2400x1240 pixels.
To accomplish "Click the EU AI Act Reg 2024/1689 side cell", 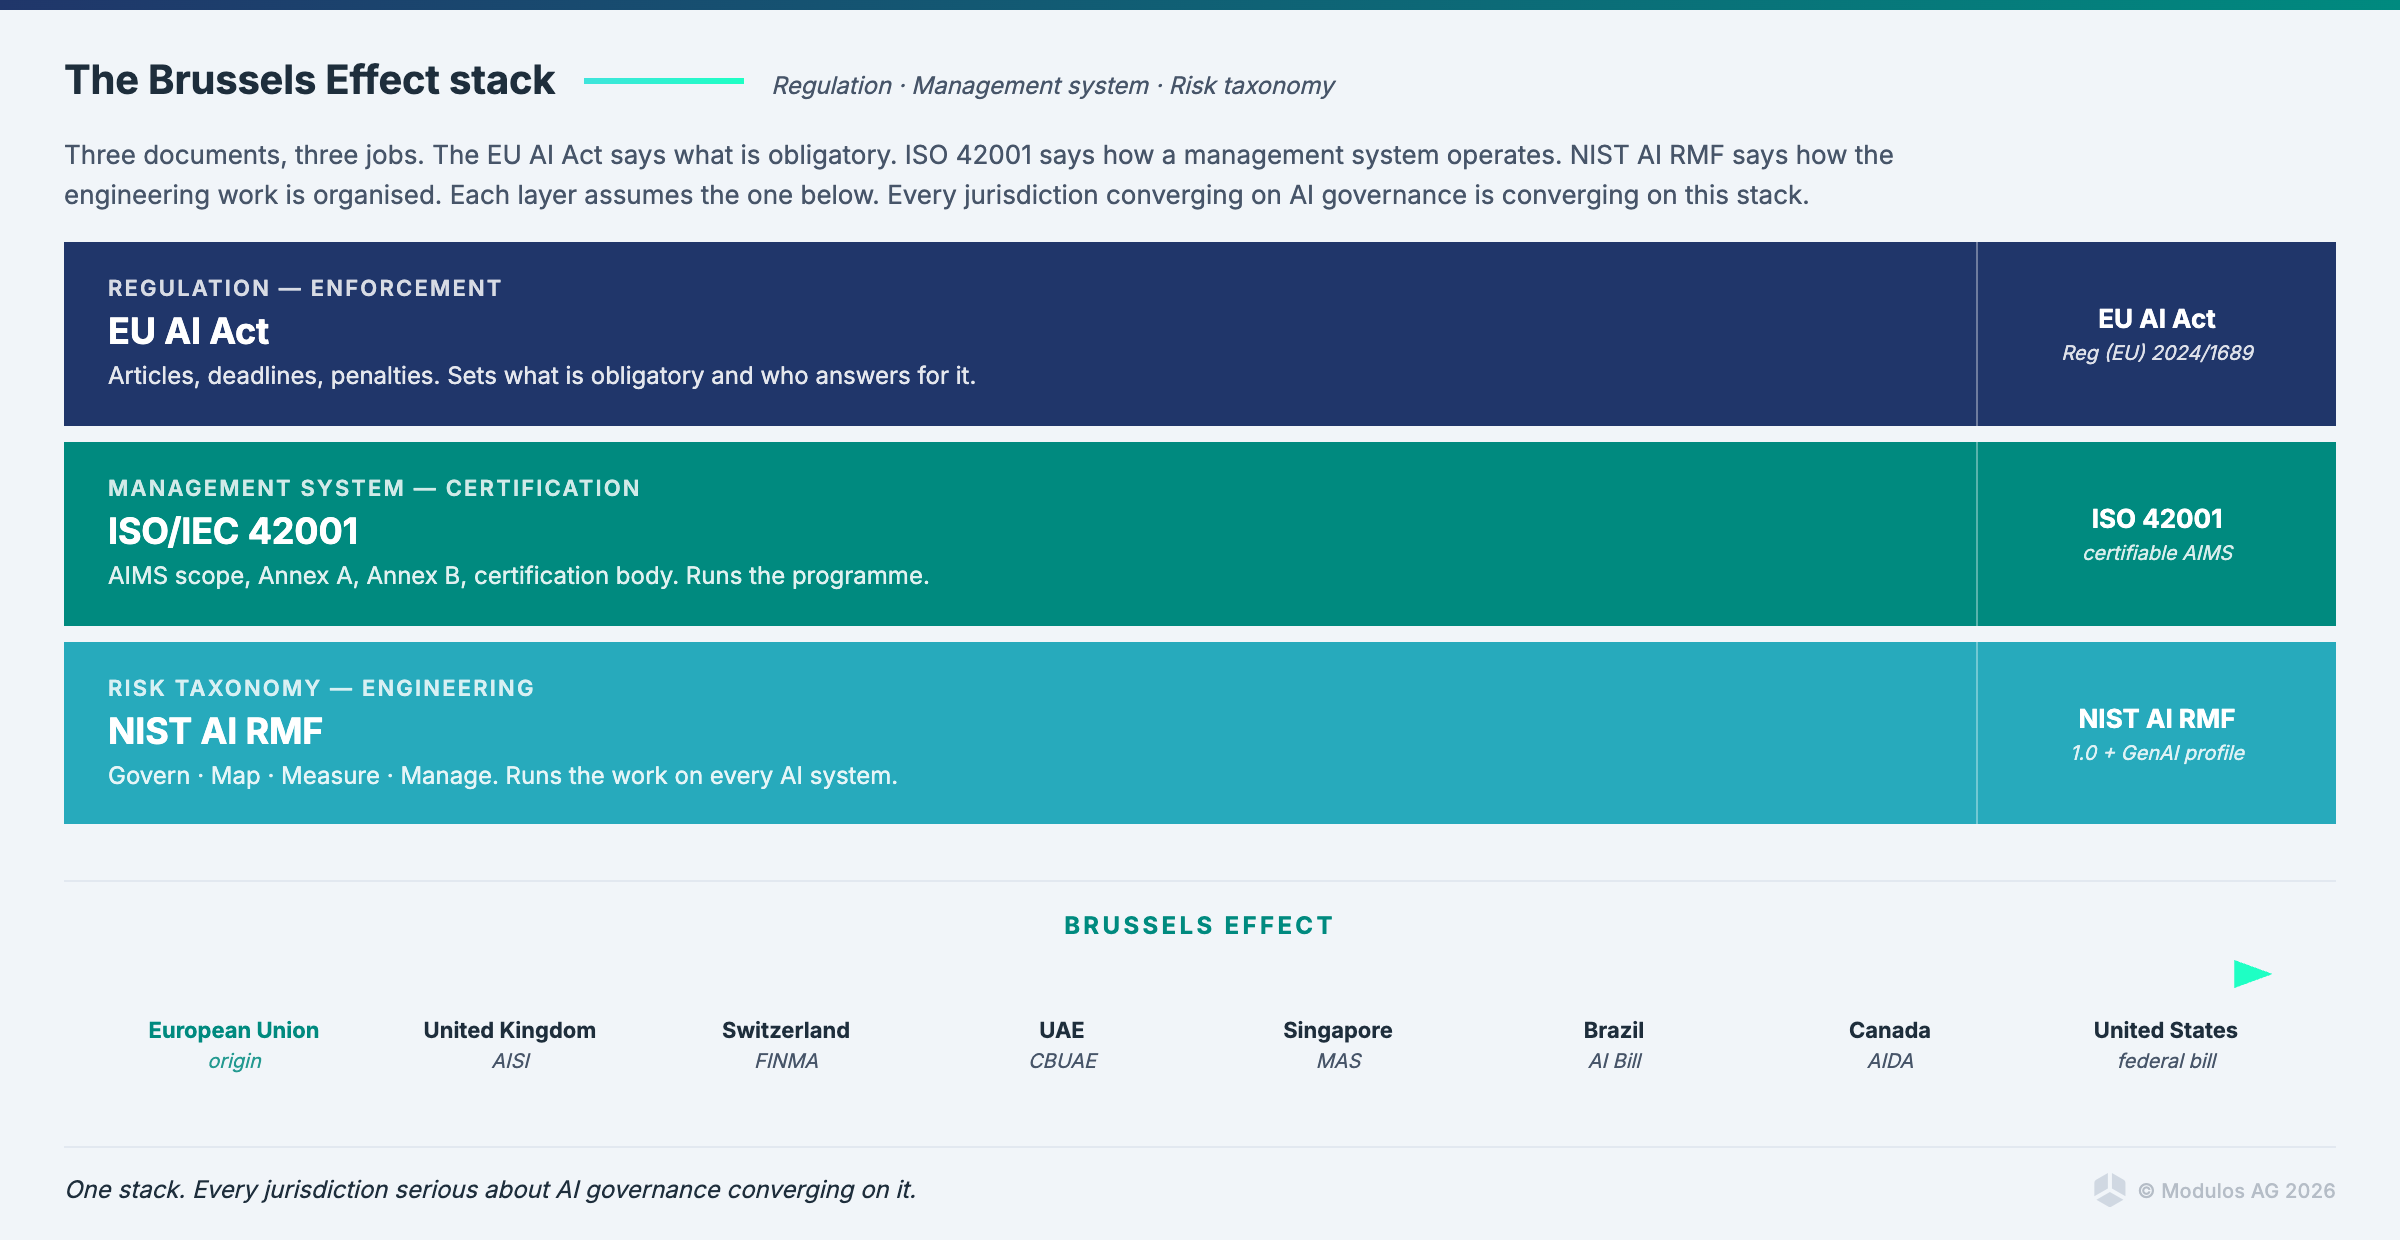I will [x=2156, y=334].
